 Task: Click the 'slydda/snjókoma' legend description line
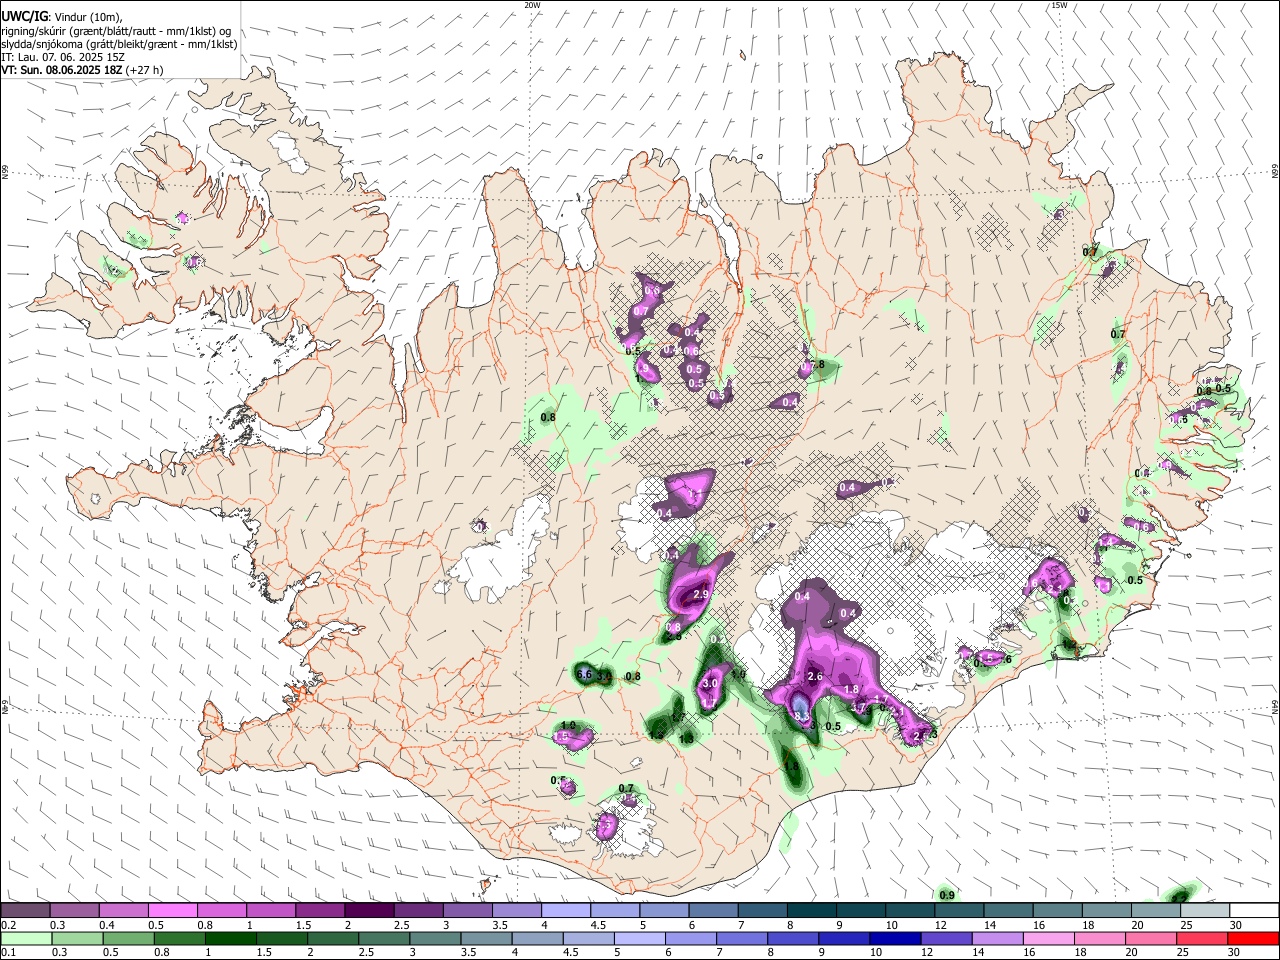(119, 44)
